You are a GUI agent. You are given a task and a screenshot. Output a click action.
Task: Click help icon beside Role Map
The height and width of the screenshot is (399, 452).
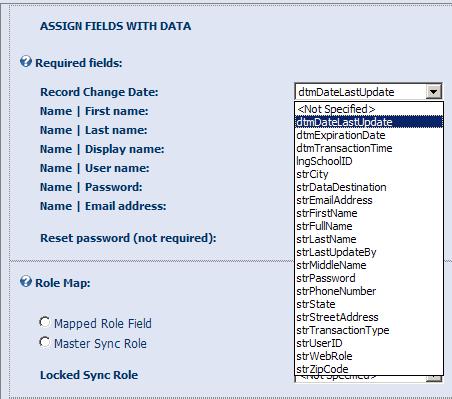pyautogui.click(x=26, y=282)
